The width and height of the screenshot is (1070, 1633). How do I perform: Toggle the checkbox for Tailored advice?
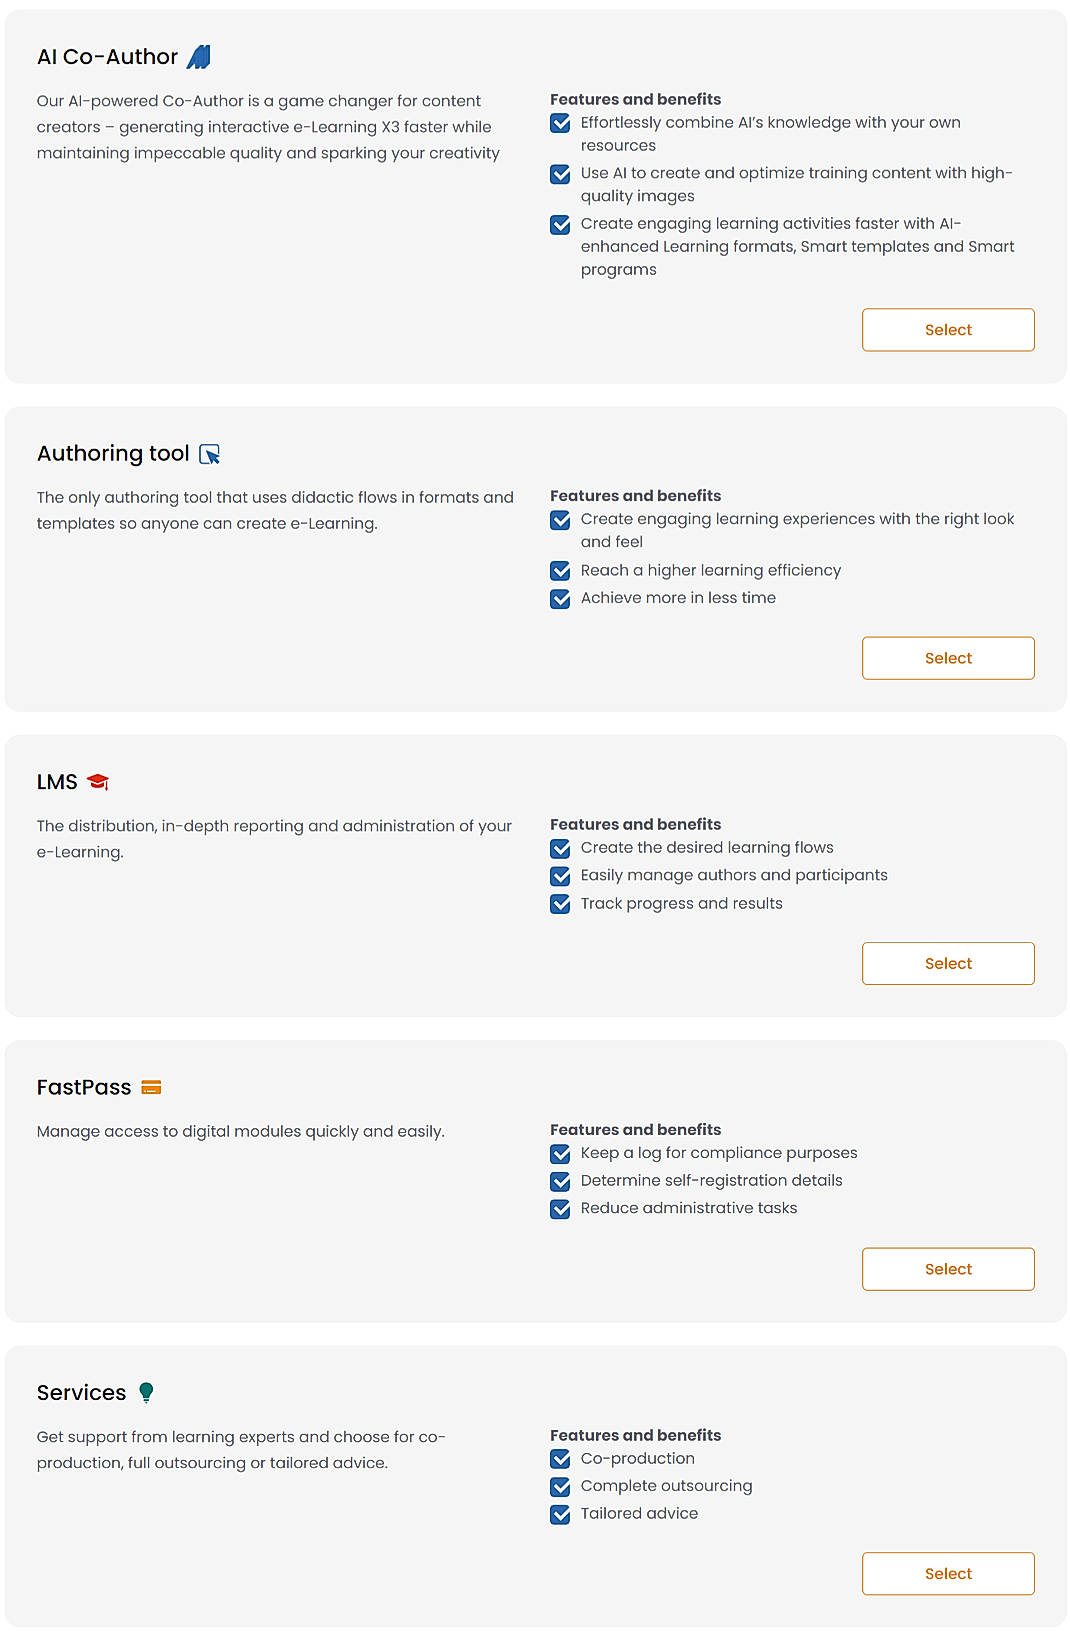coord(560,1514)
